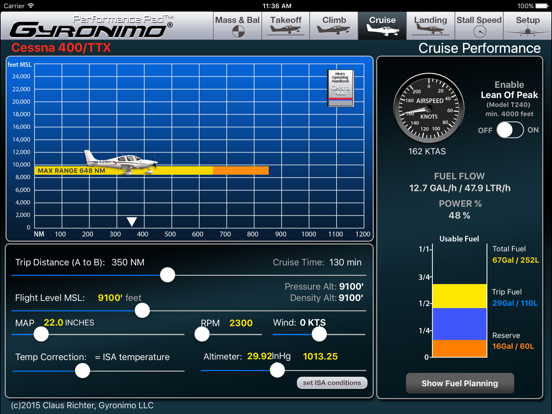Tap the 11:36 AM clock in status bar
Image resolution: width=552 pixels, height=414 pixels.
point(277,6)
